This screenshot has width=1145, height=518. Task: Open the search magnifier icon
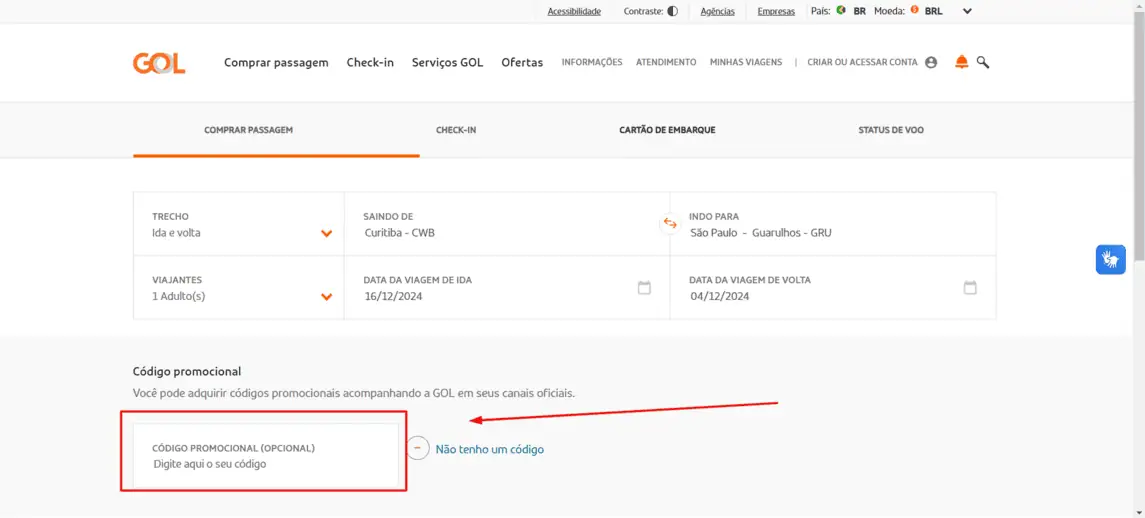coord(983,63)
